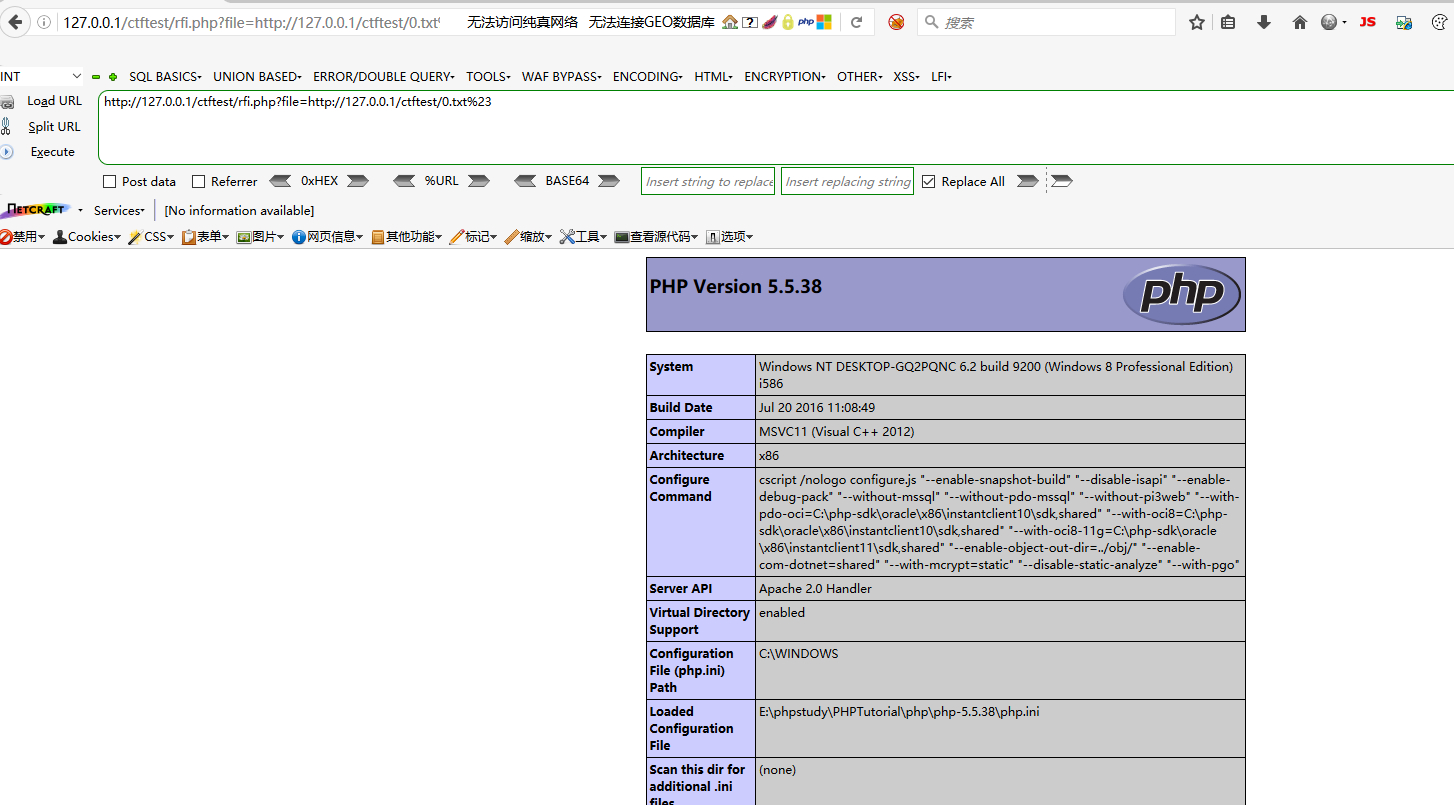The width and height of the screenshot is (1454, 805).
Task: Uncheck the Replace All checkbox
Action: [929, 182]
